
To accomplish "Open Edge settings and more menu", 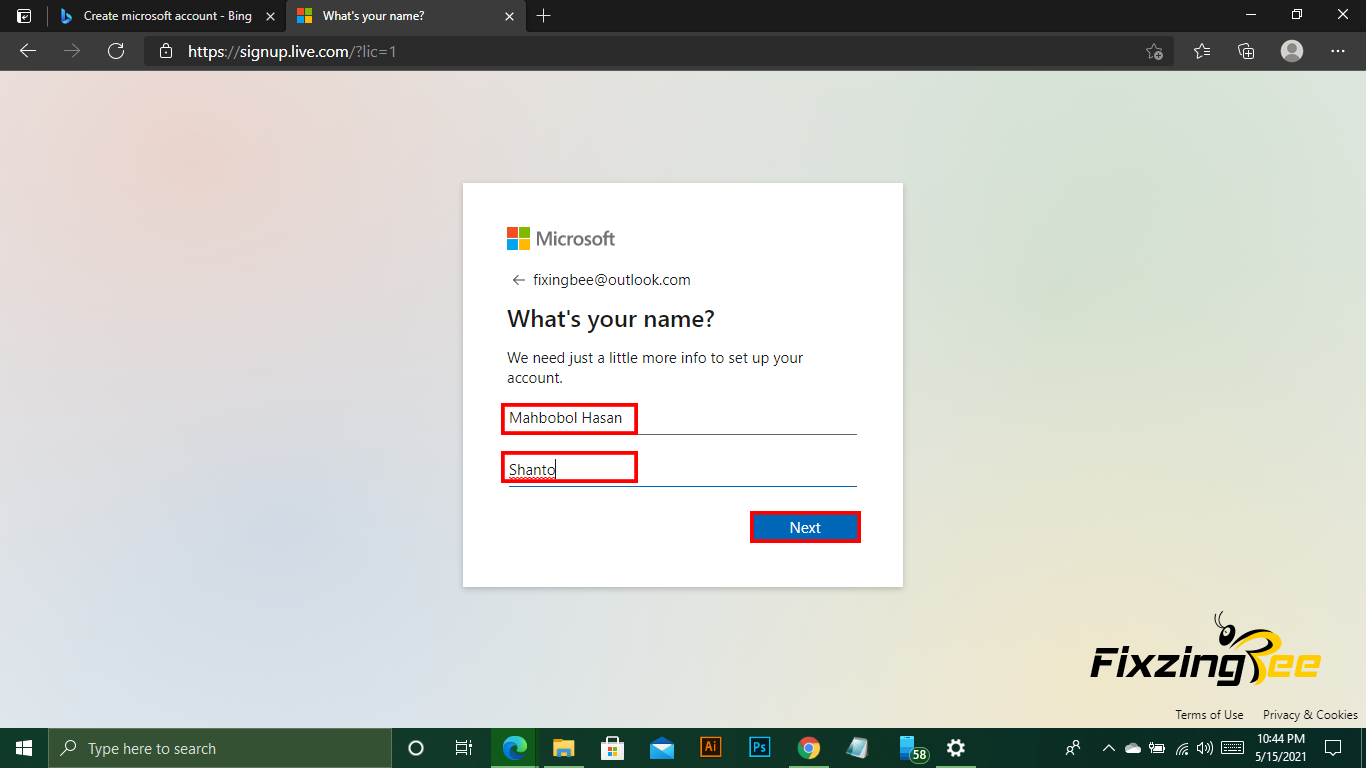I will tap(1338, 51).
